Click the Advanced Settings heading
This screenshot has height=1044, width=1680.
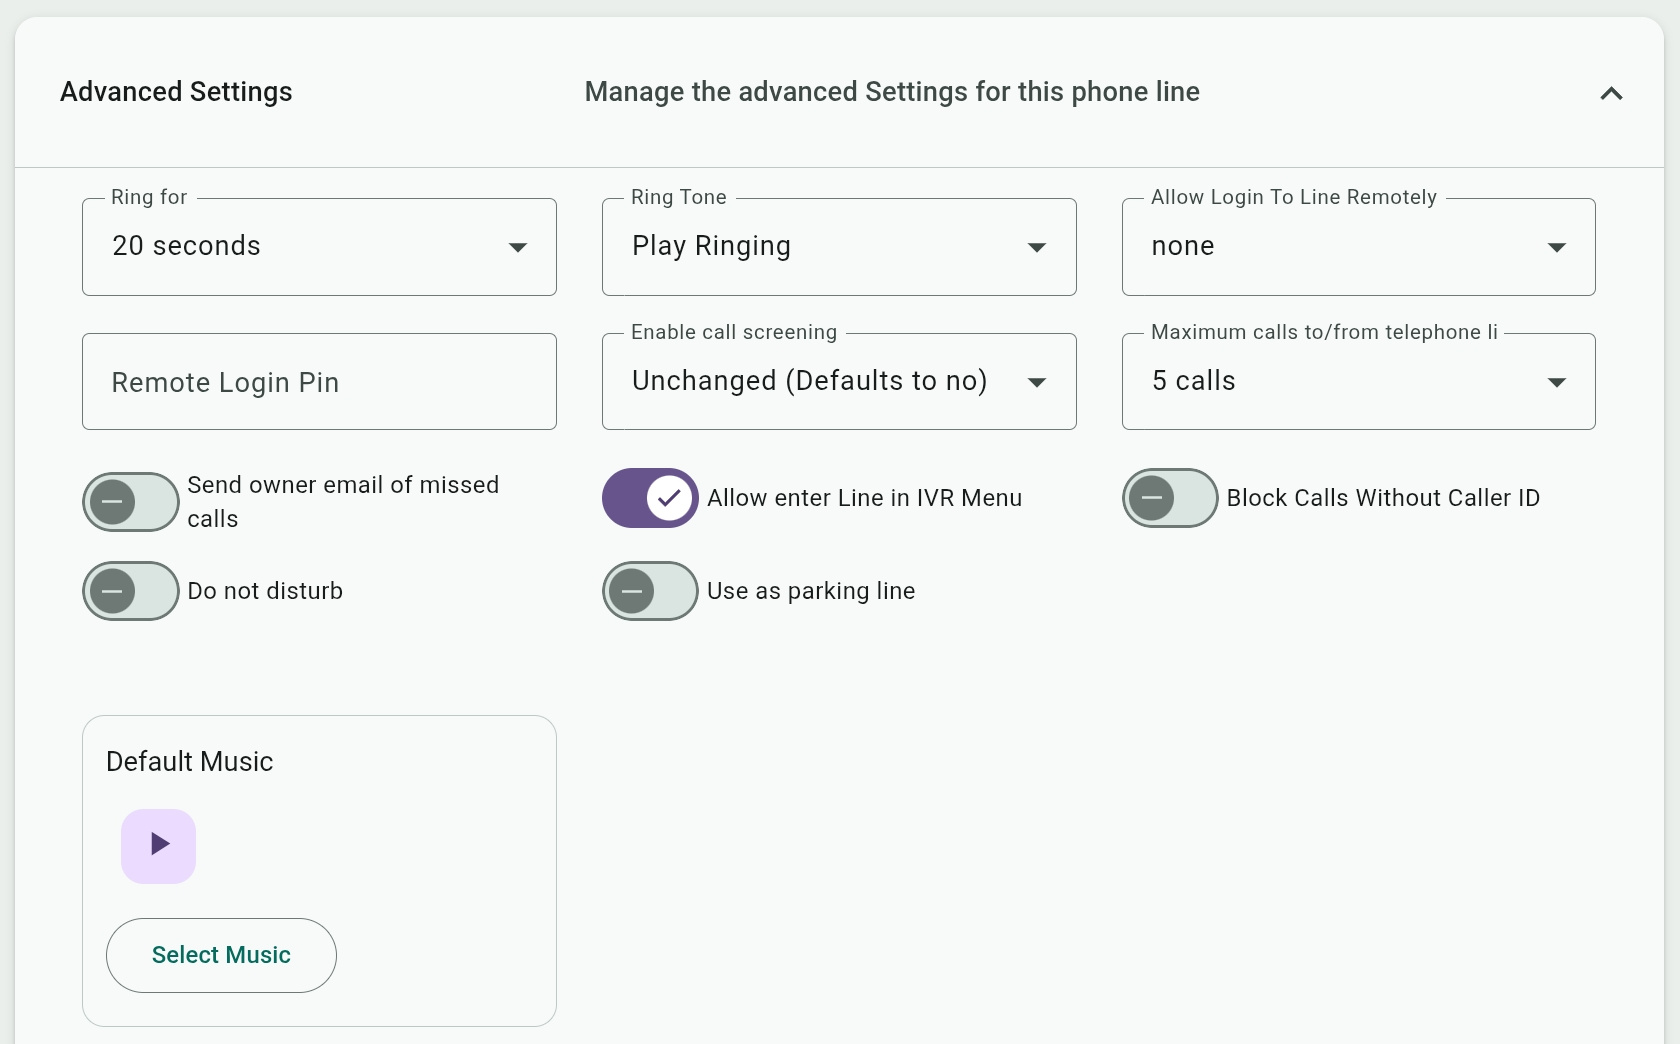click(x=176, y=92)
